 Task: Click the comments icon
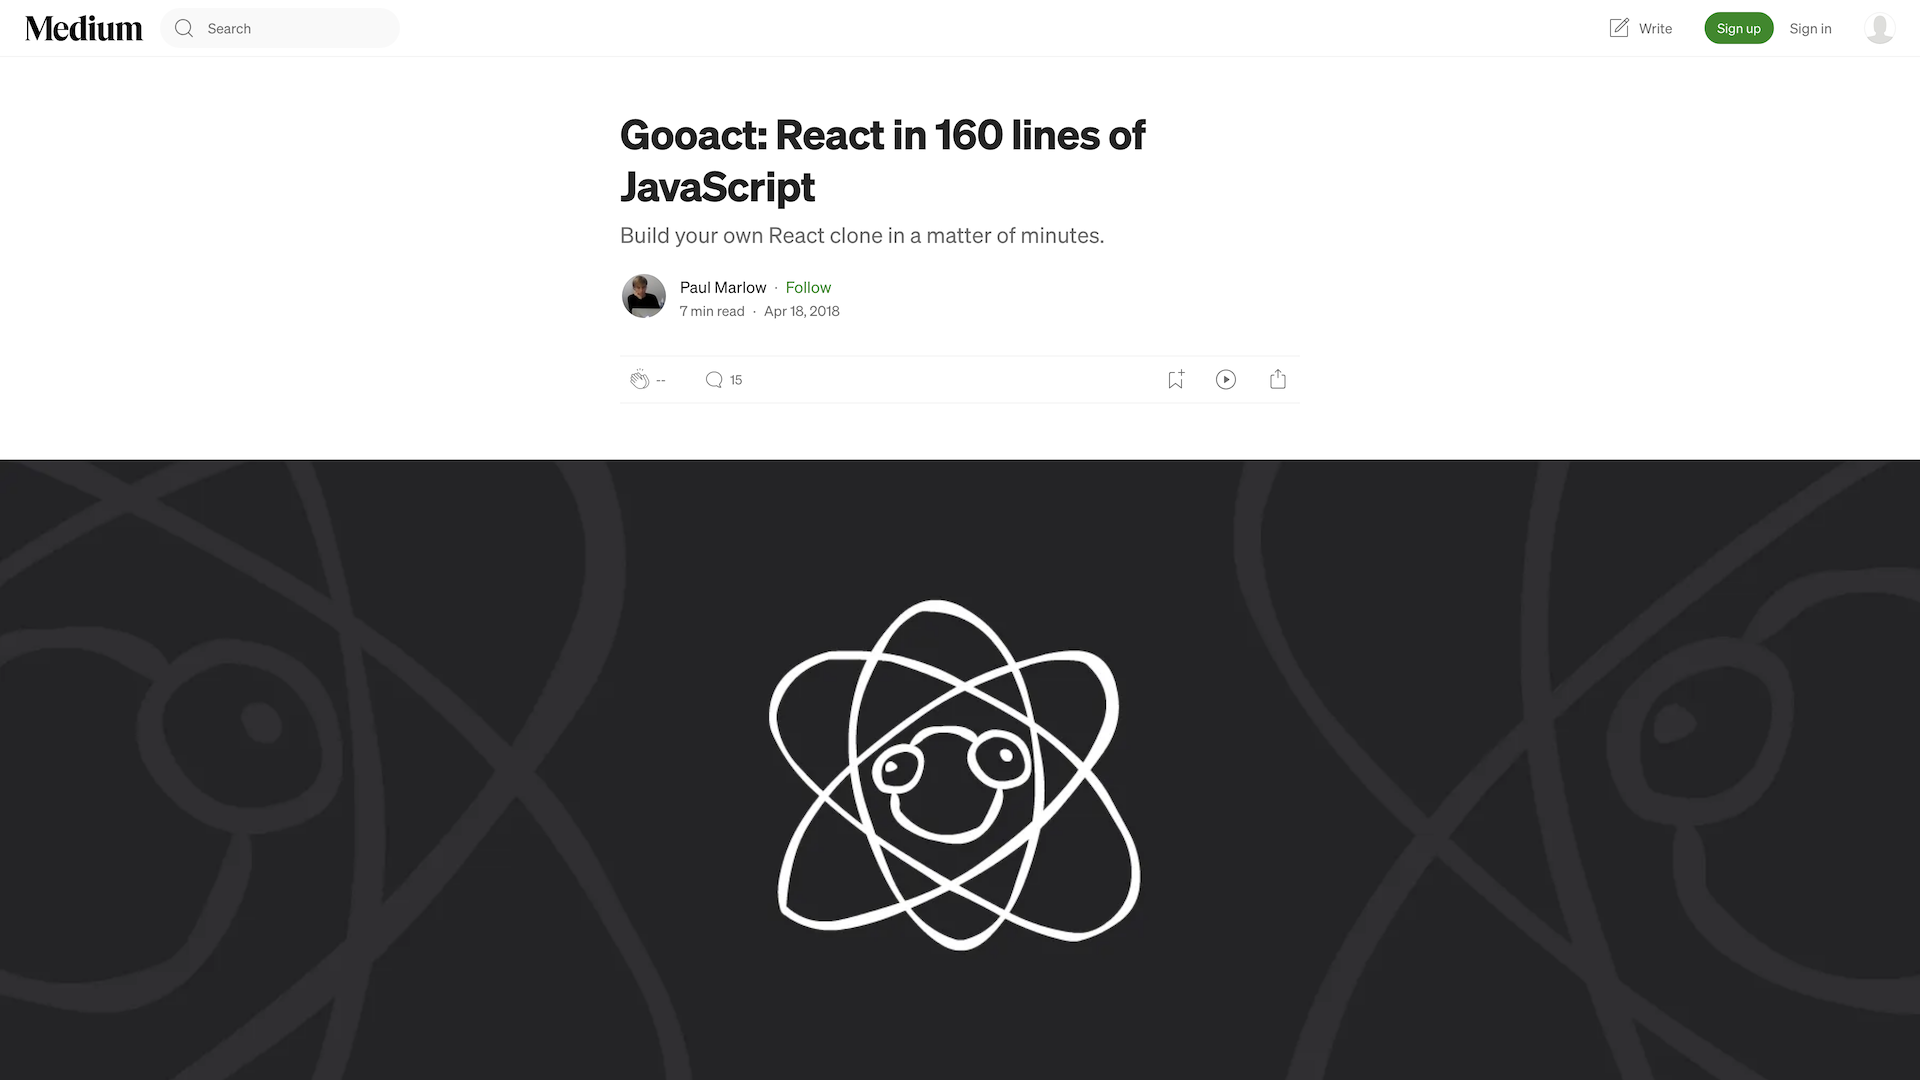pyautogui.click(x=712, y=380)
